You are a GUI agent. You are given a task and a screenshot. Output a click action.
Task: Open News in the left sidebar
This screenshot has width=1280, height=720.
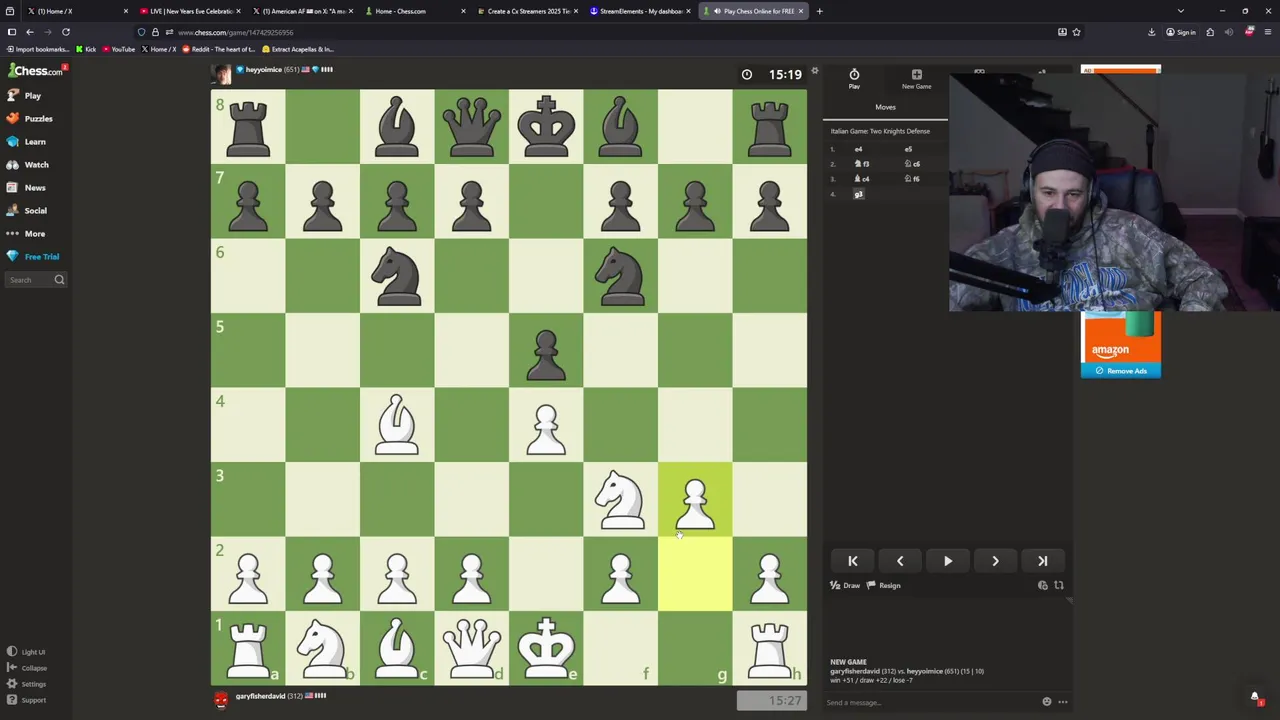point(26,188)
